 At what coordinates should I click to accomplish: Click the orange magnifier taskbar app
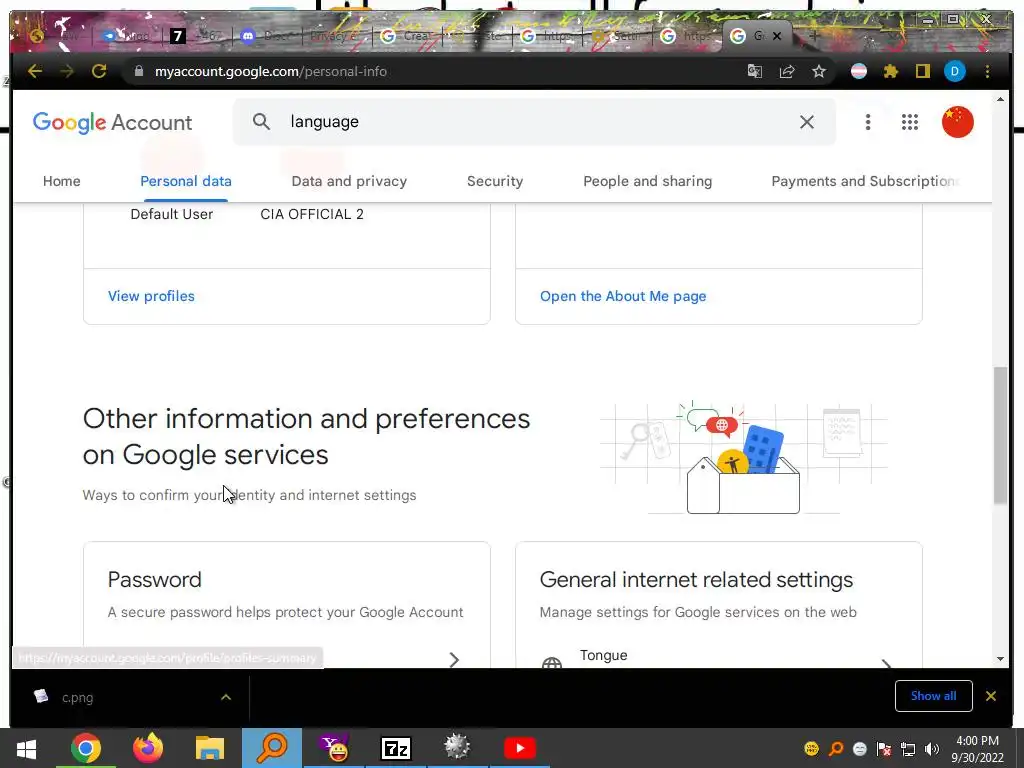coord(272,748)
